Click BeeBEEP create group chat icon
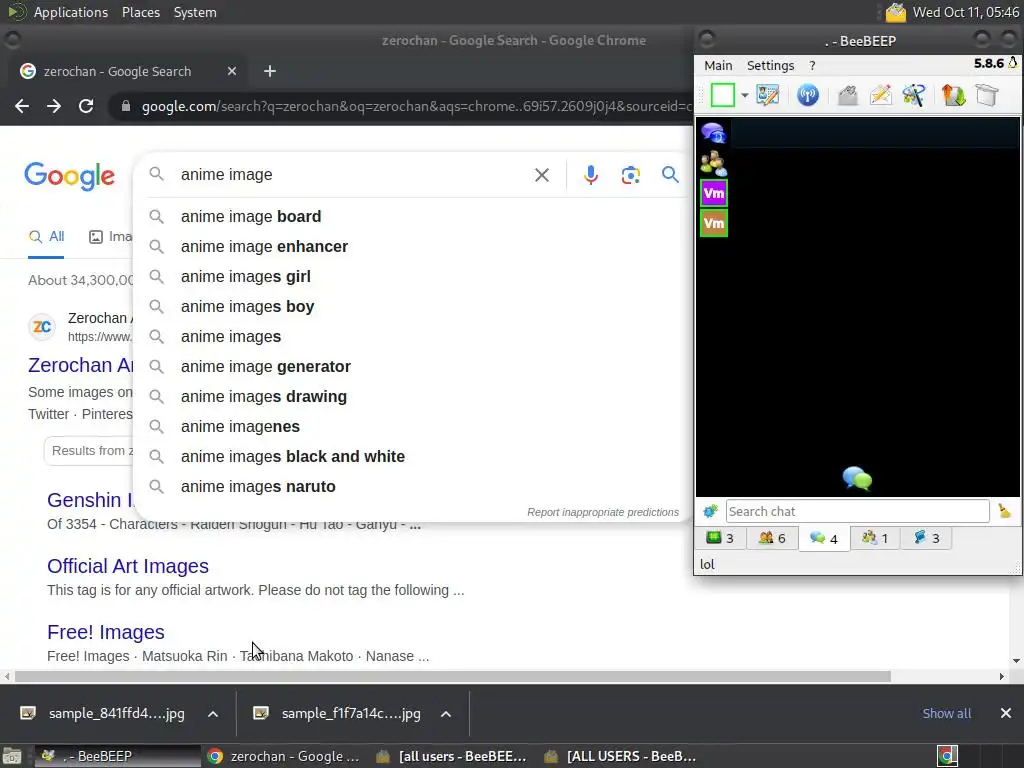 point(914,95)
